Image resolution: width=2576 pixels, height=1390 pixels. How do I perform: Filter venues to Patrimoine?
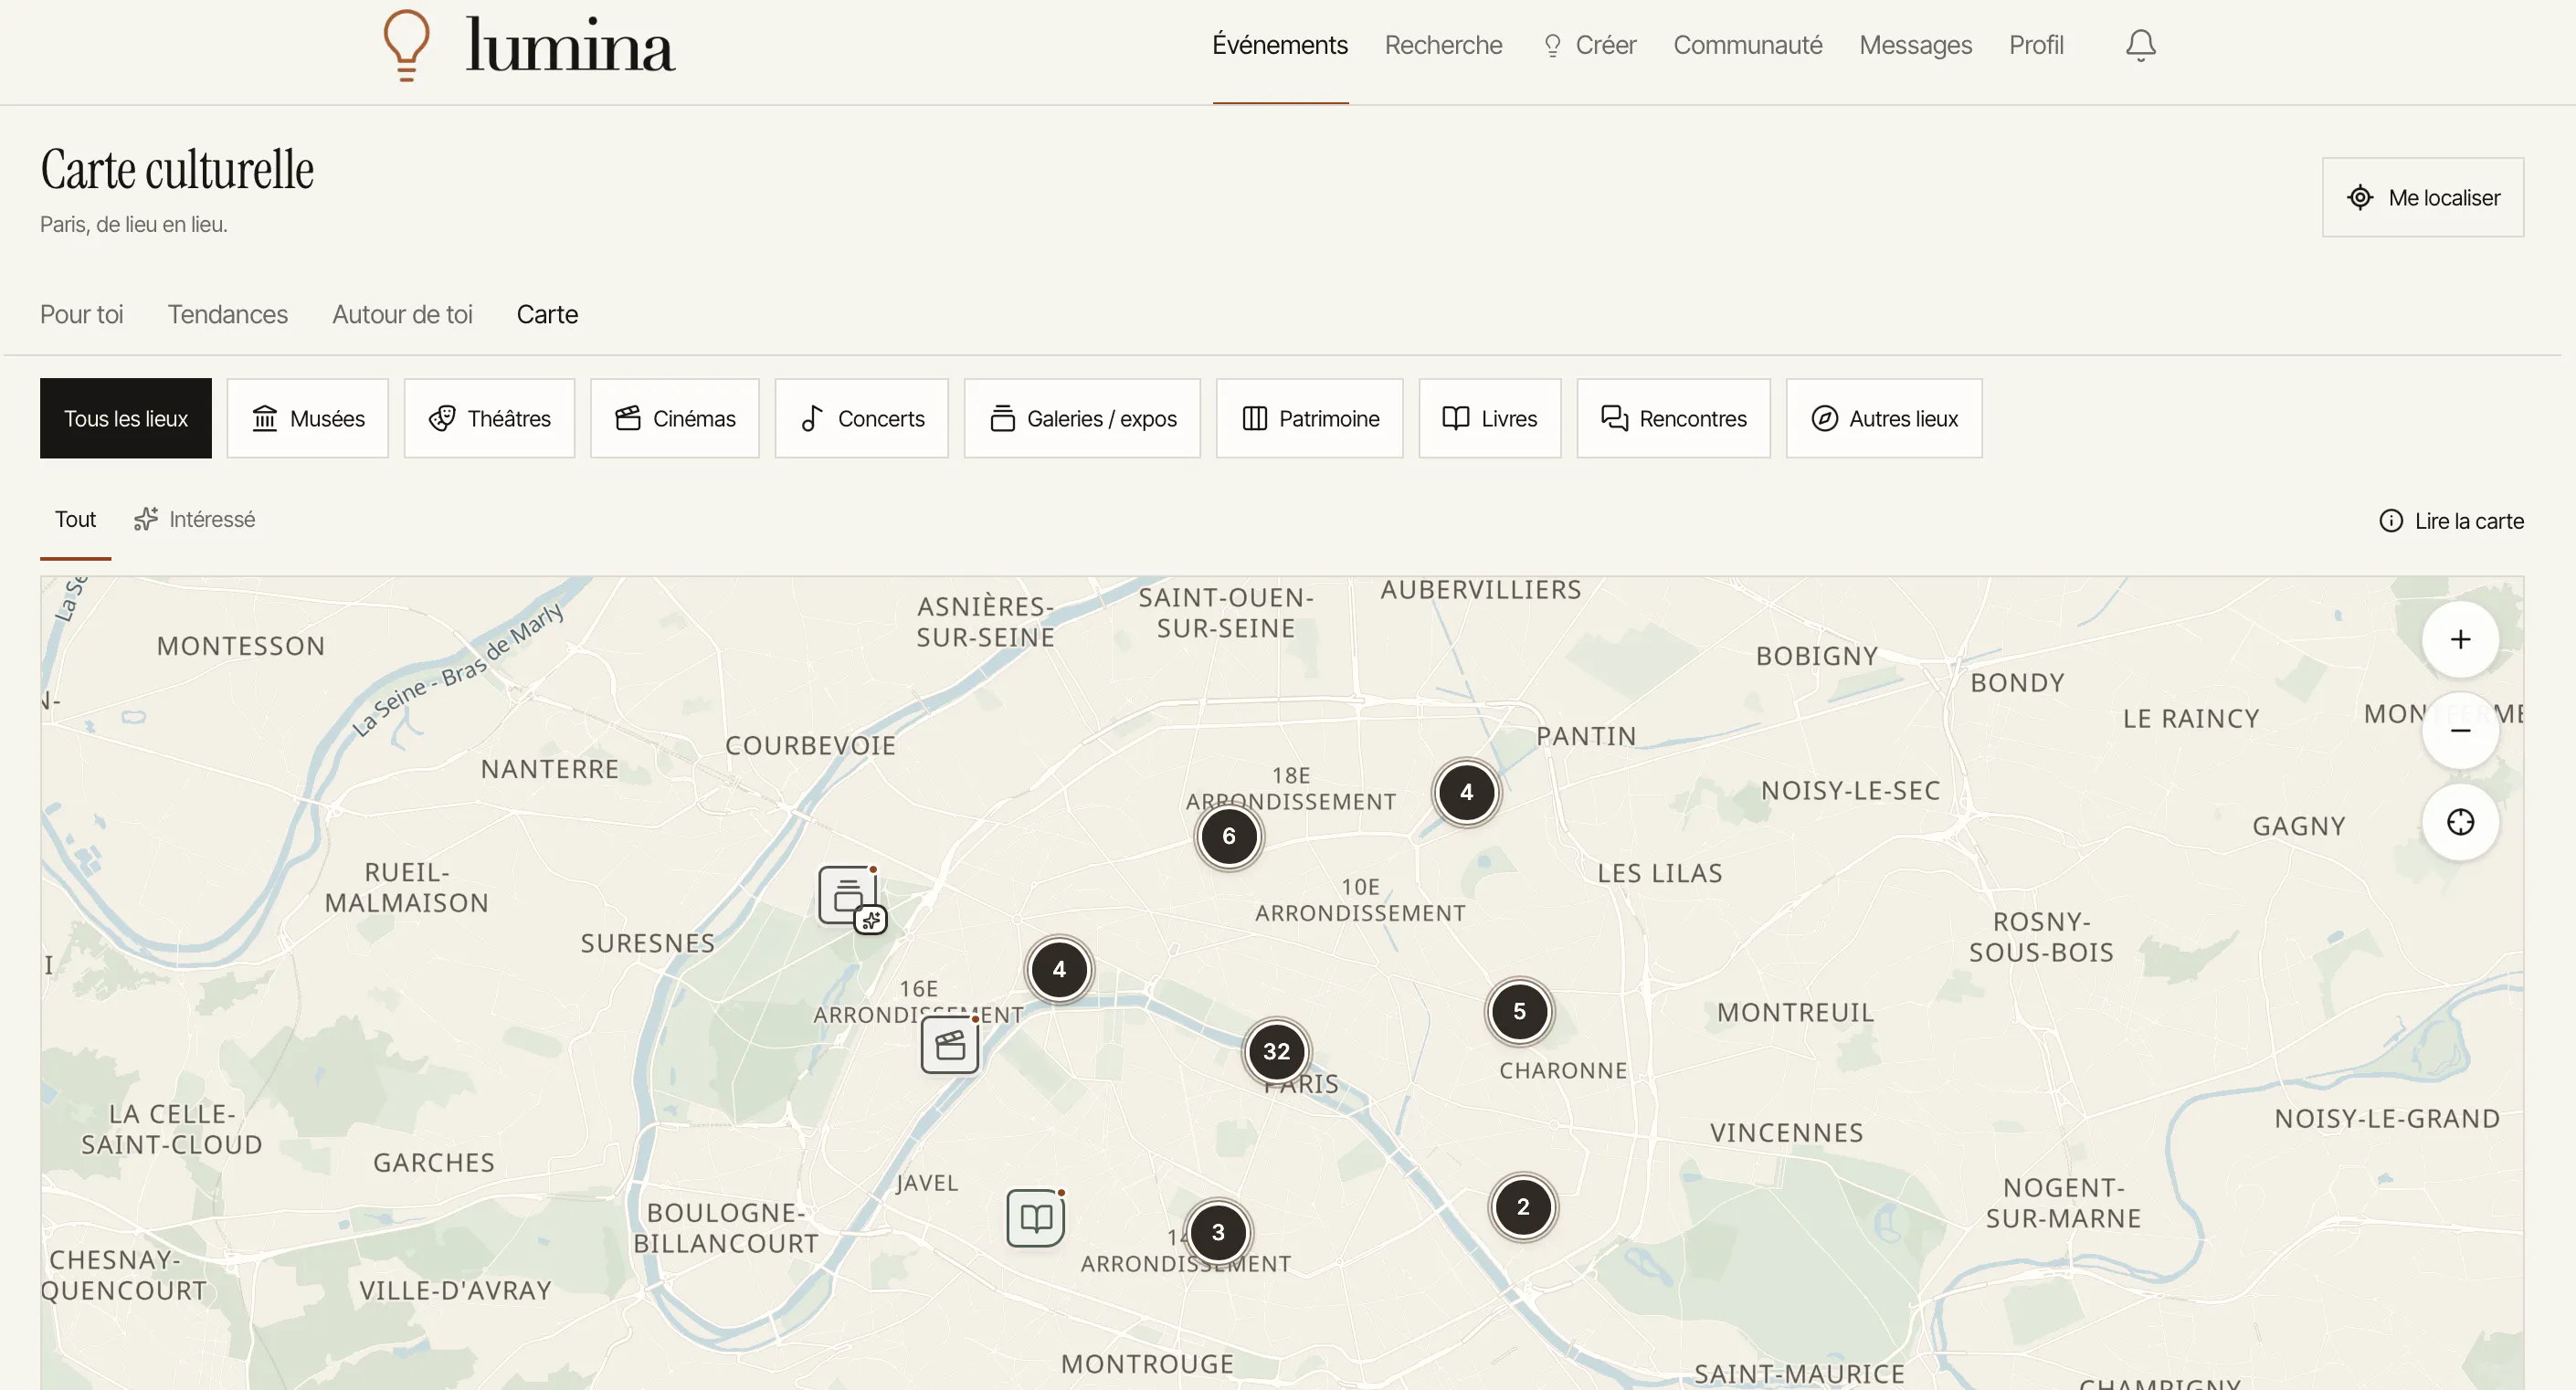1310,418
